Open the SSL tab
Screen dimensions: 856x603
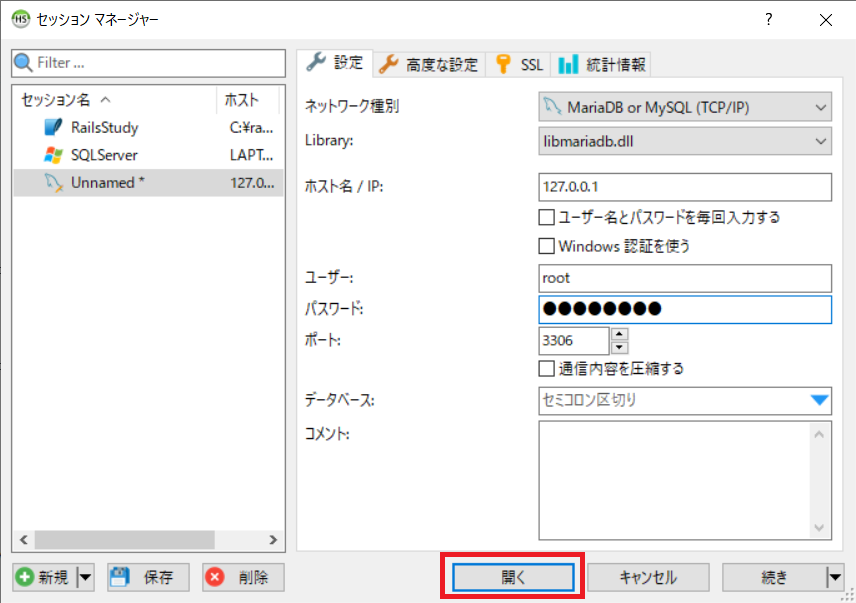tap(518, 65)
